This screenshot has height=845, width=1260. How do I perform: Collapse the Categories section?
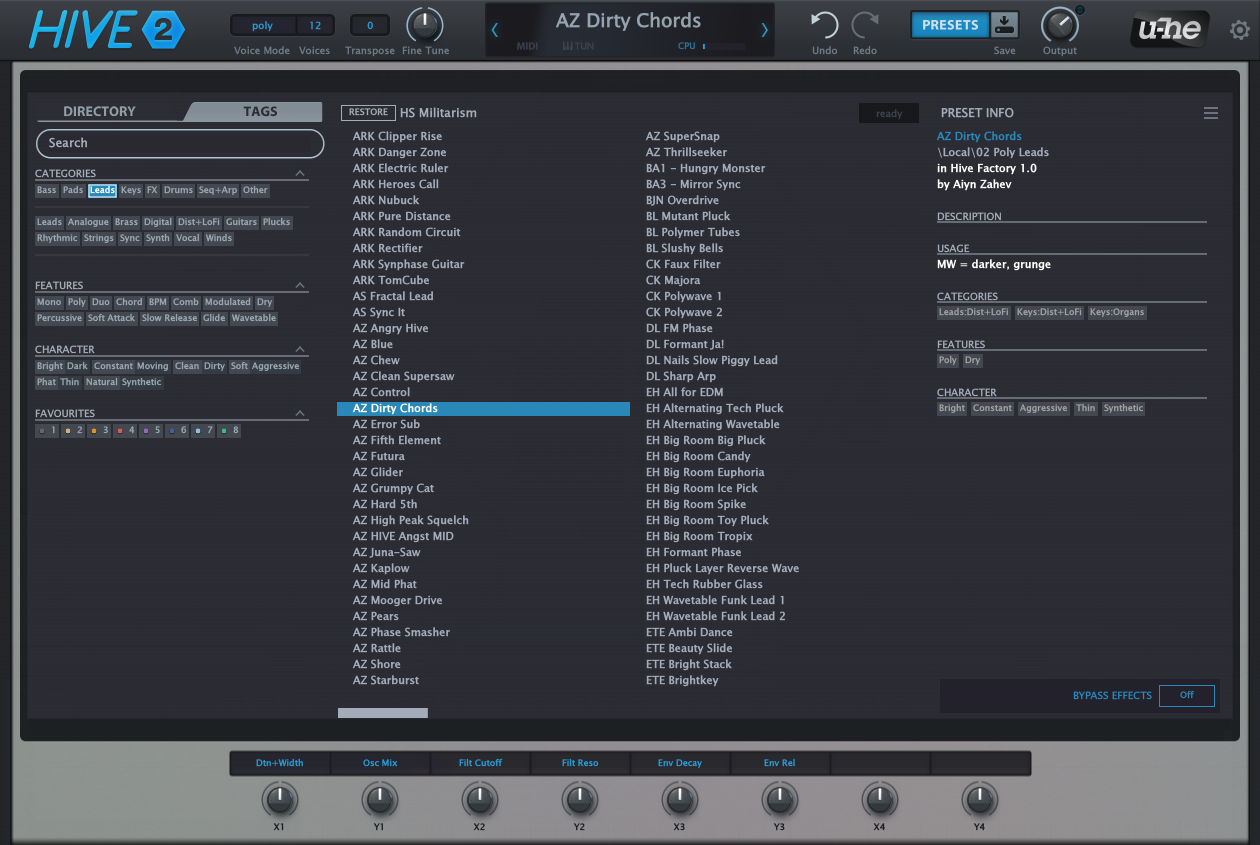click(300, 173)
